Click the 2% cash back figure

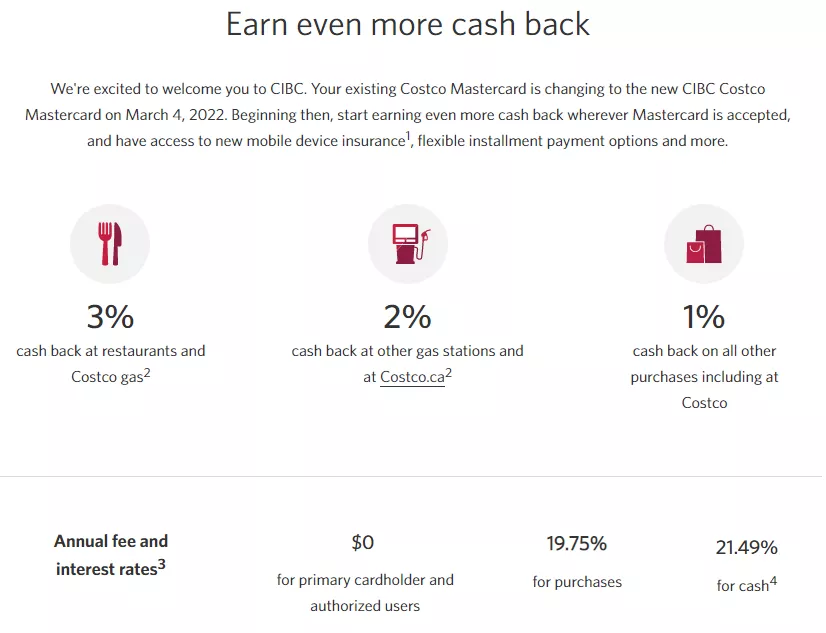pyautogui.click(x=407, y=316)
